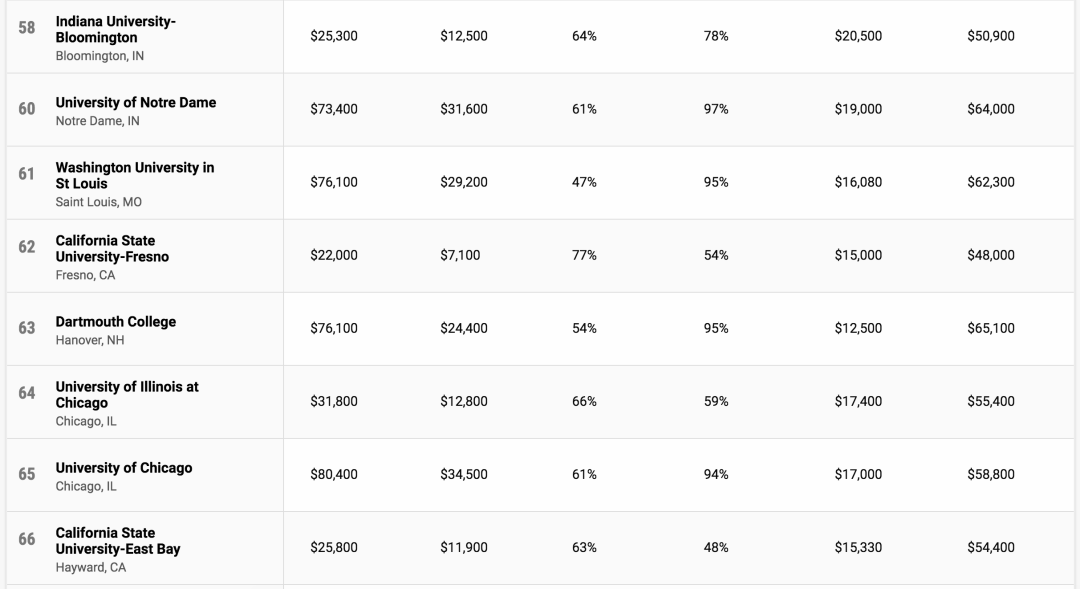Click University of Illinois at Chicago
Screen dimensions: 1080x589
click(127, 394)
